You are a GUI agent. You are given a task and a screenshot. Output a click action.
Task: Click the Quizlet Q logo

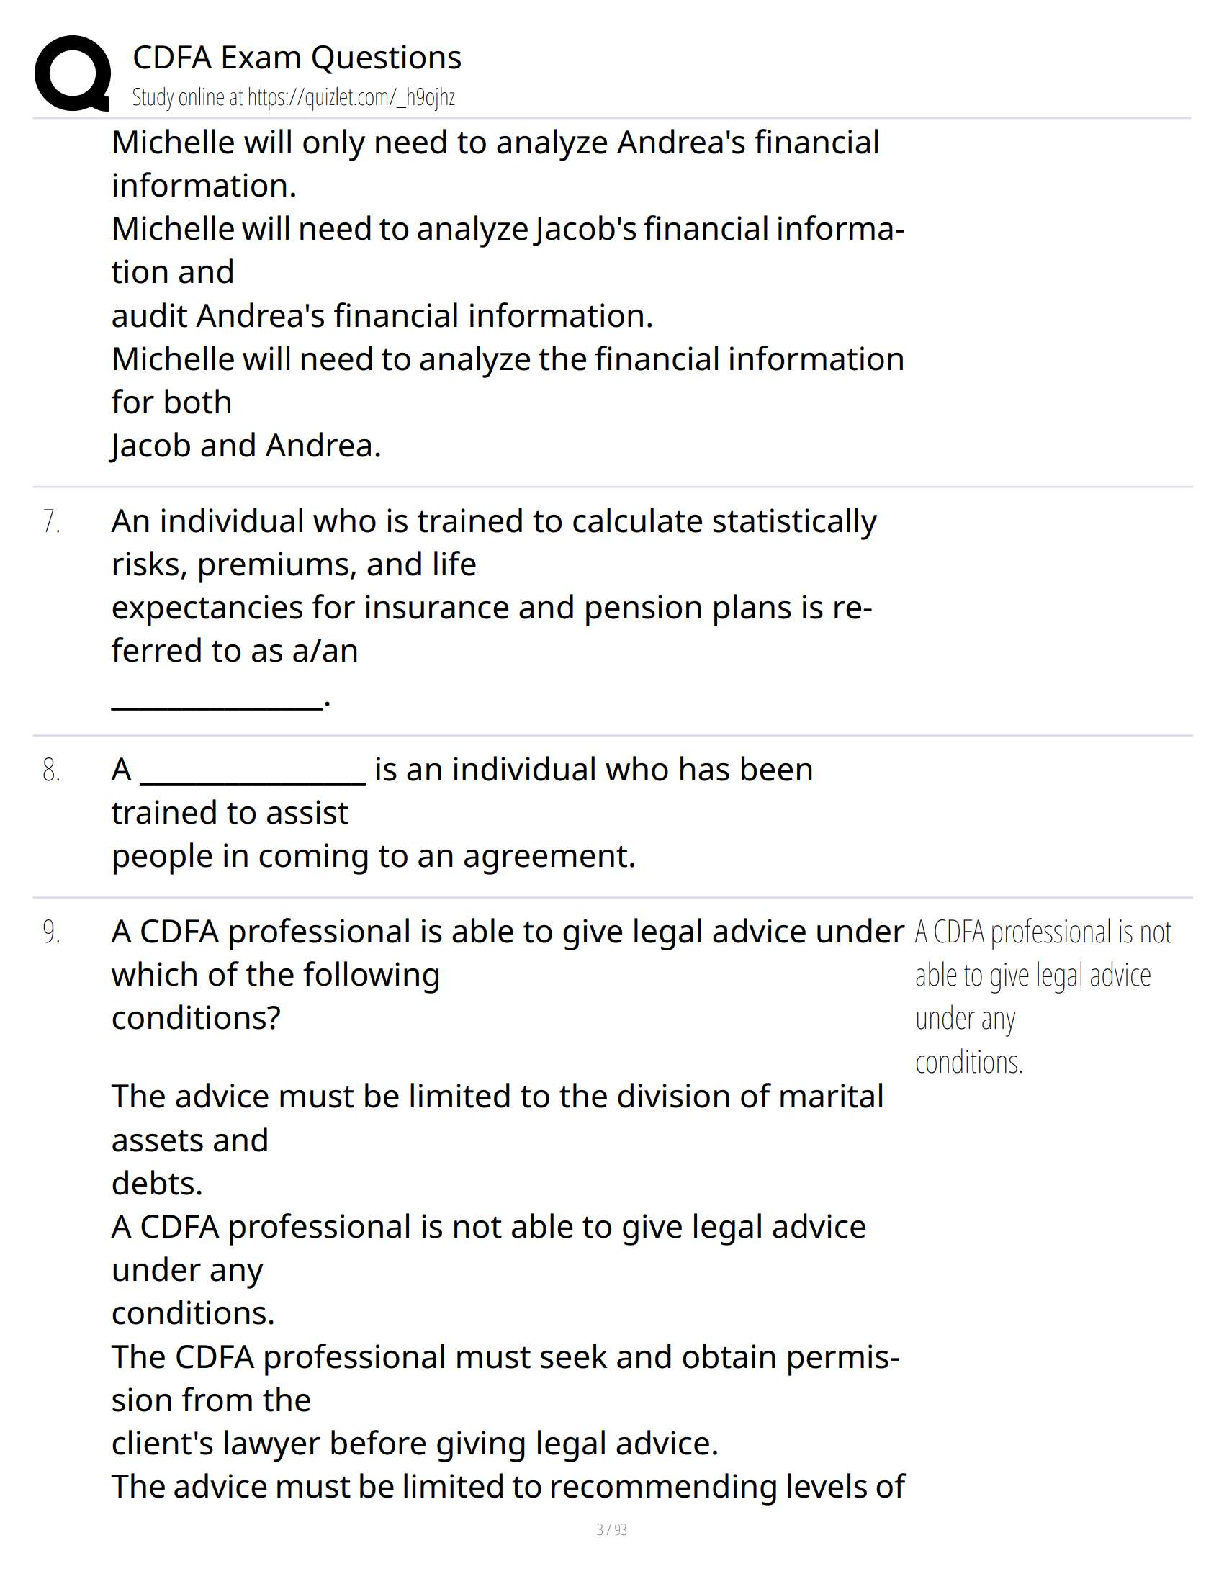[x=72, y=73]
